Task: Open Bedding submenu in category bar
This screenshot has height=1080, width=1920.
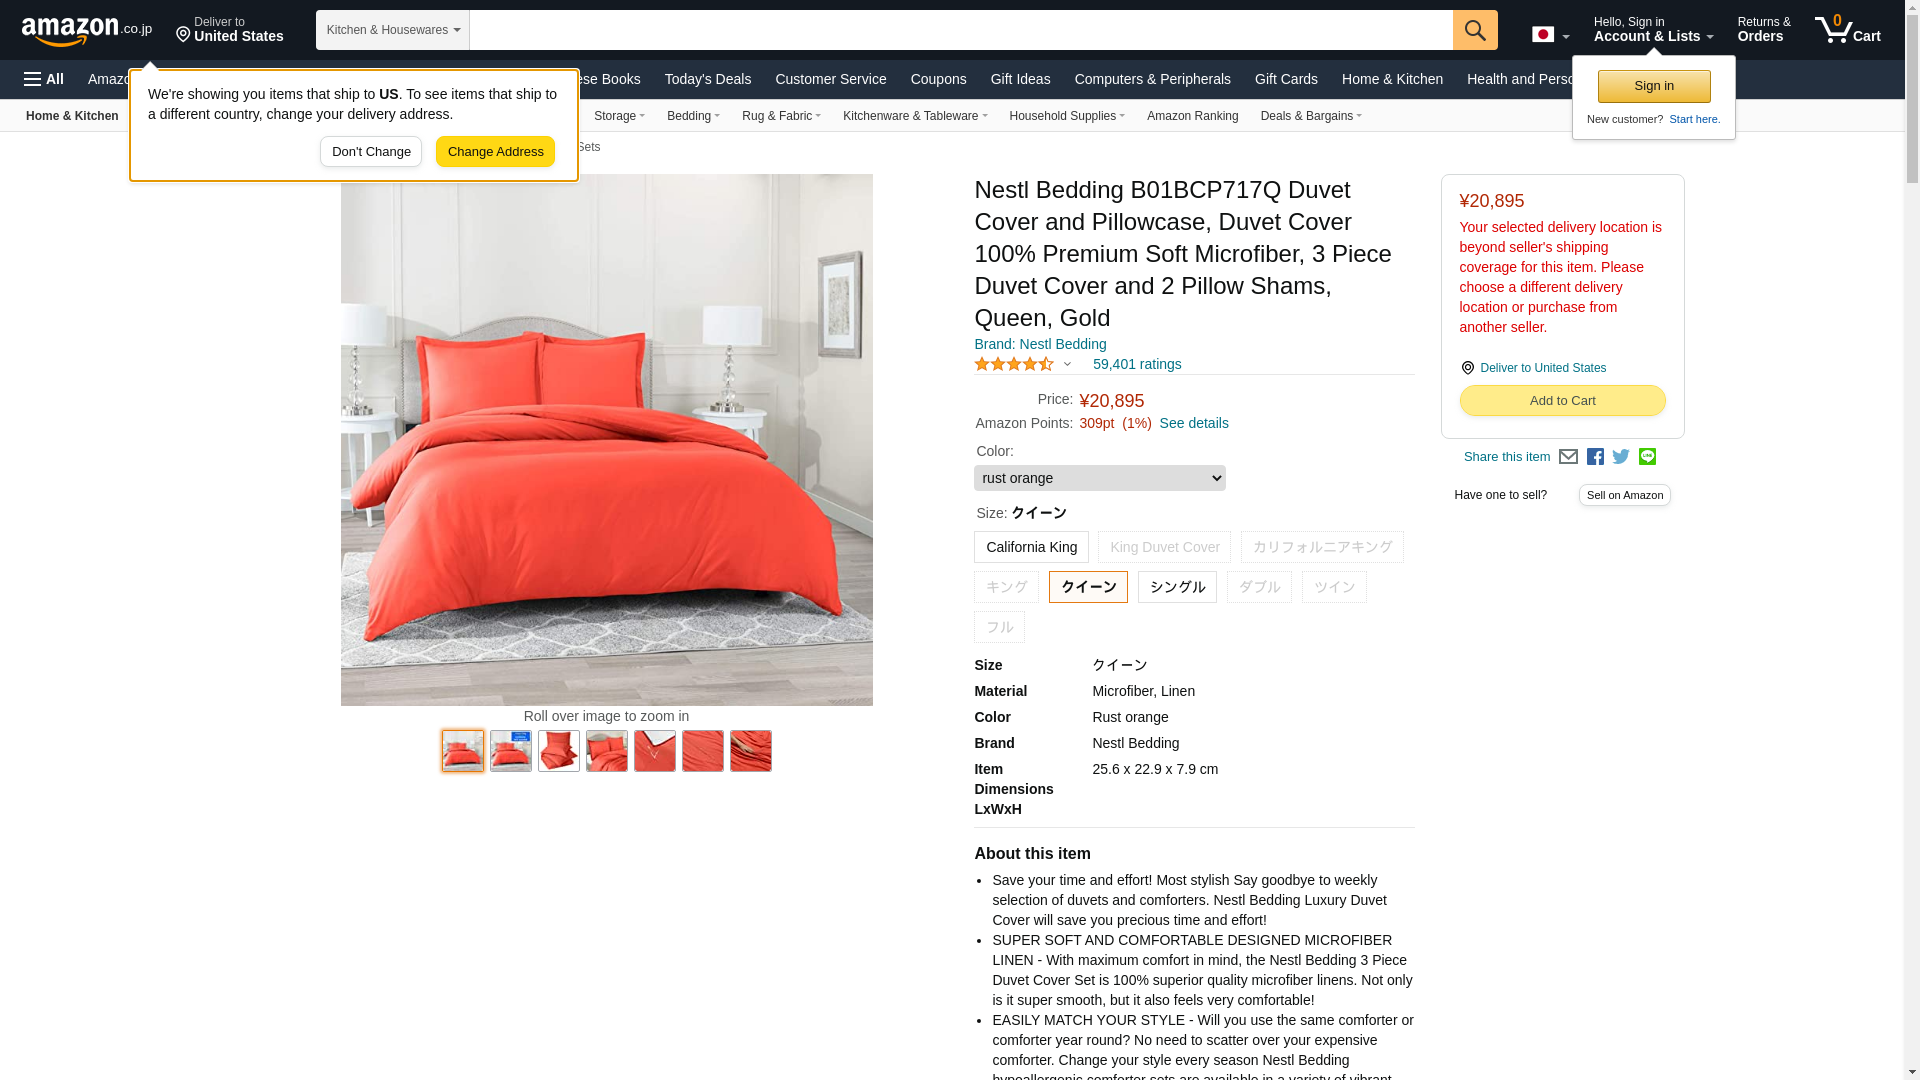Action: click(x=693, y=116)
